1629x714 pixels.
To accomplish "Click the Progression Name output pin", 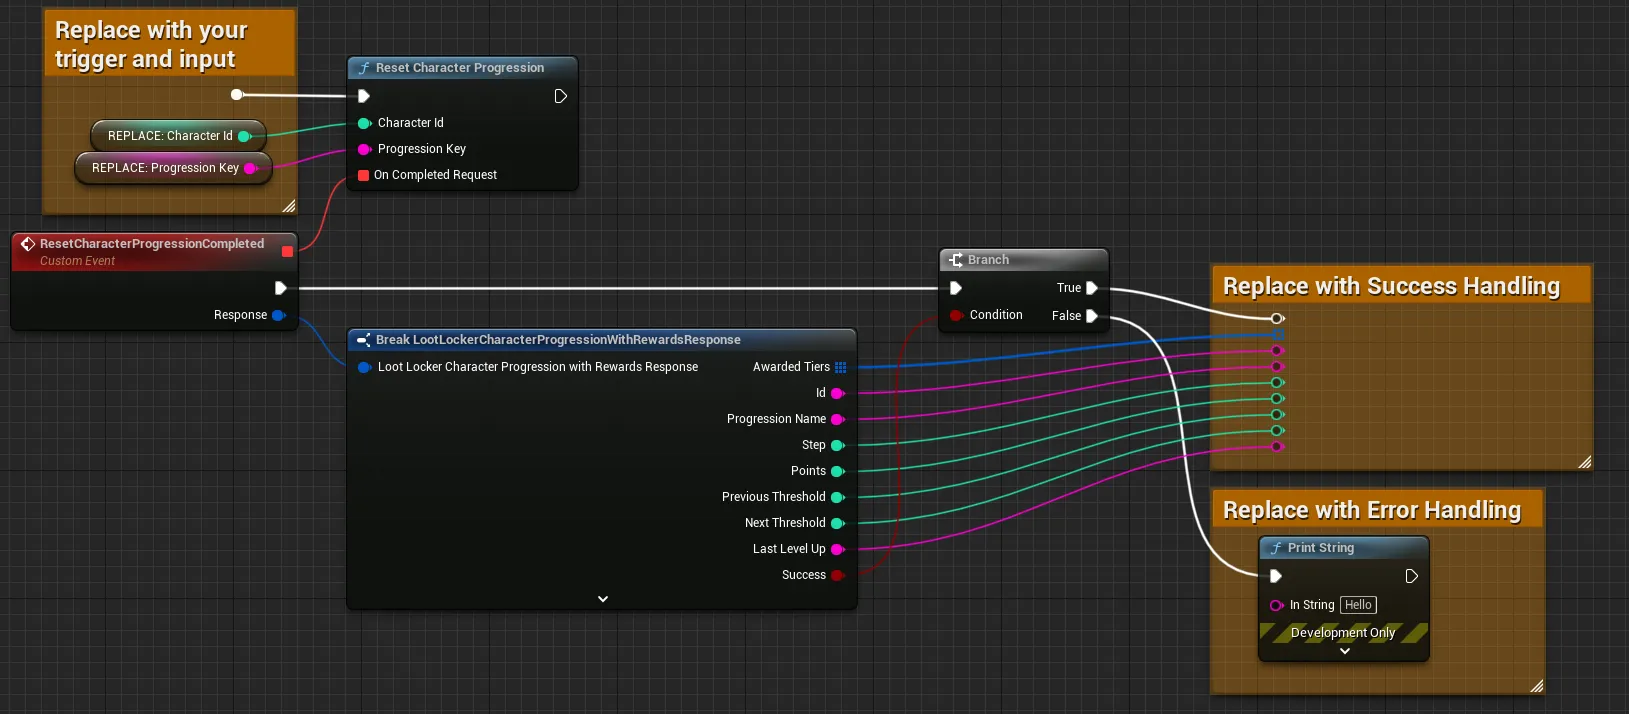I will [x=838, y=419].
